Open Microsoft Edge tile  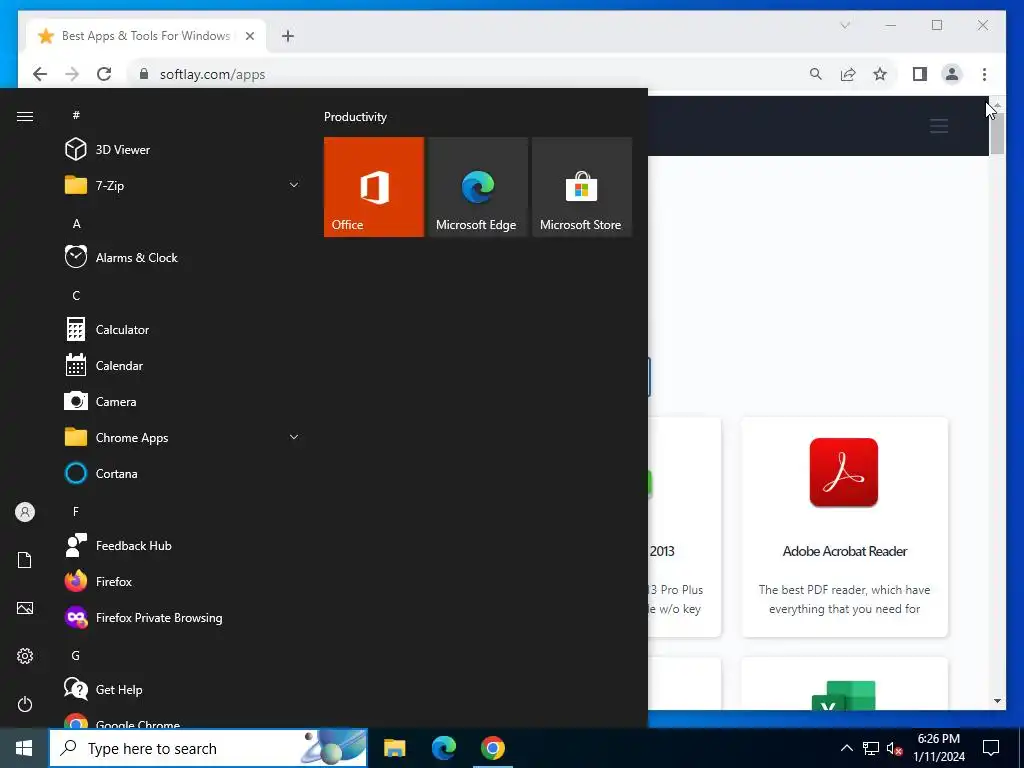pyautogui.click(x=478, y=187)
